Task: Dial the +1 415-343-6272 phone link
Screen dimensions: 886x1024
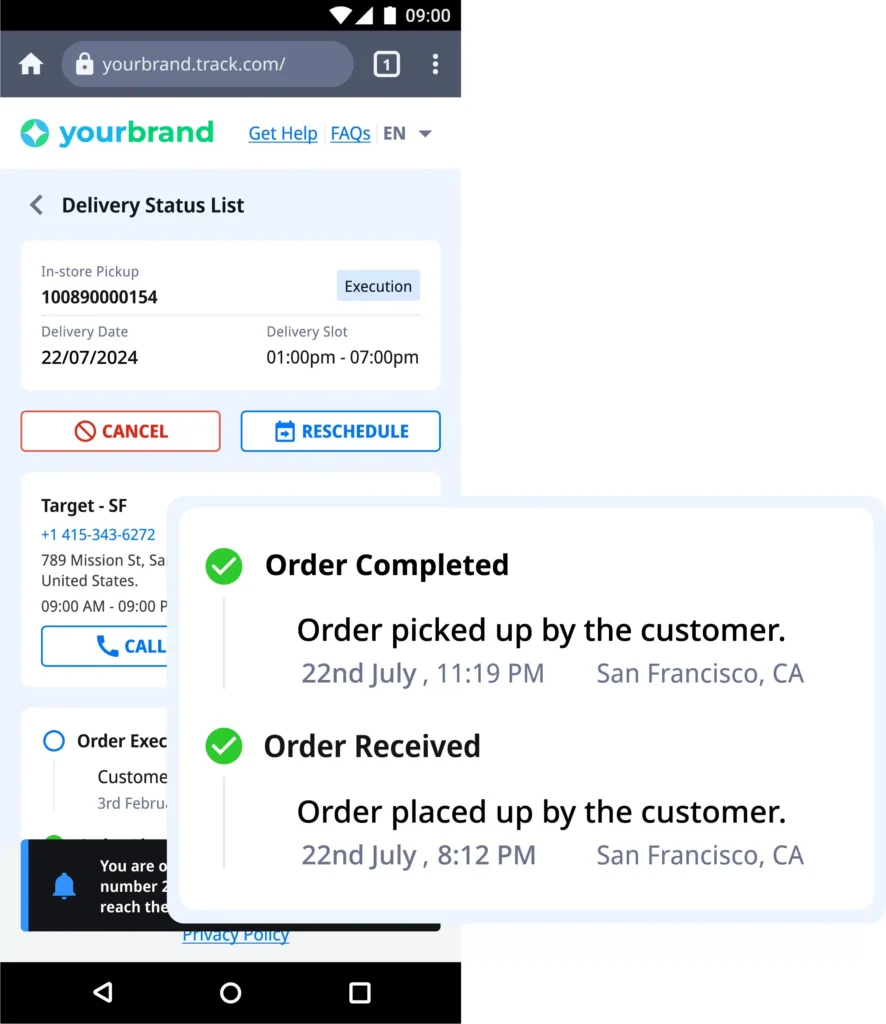Action: click(x=98, y=534)
